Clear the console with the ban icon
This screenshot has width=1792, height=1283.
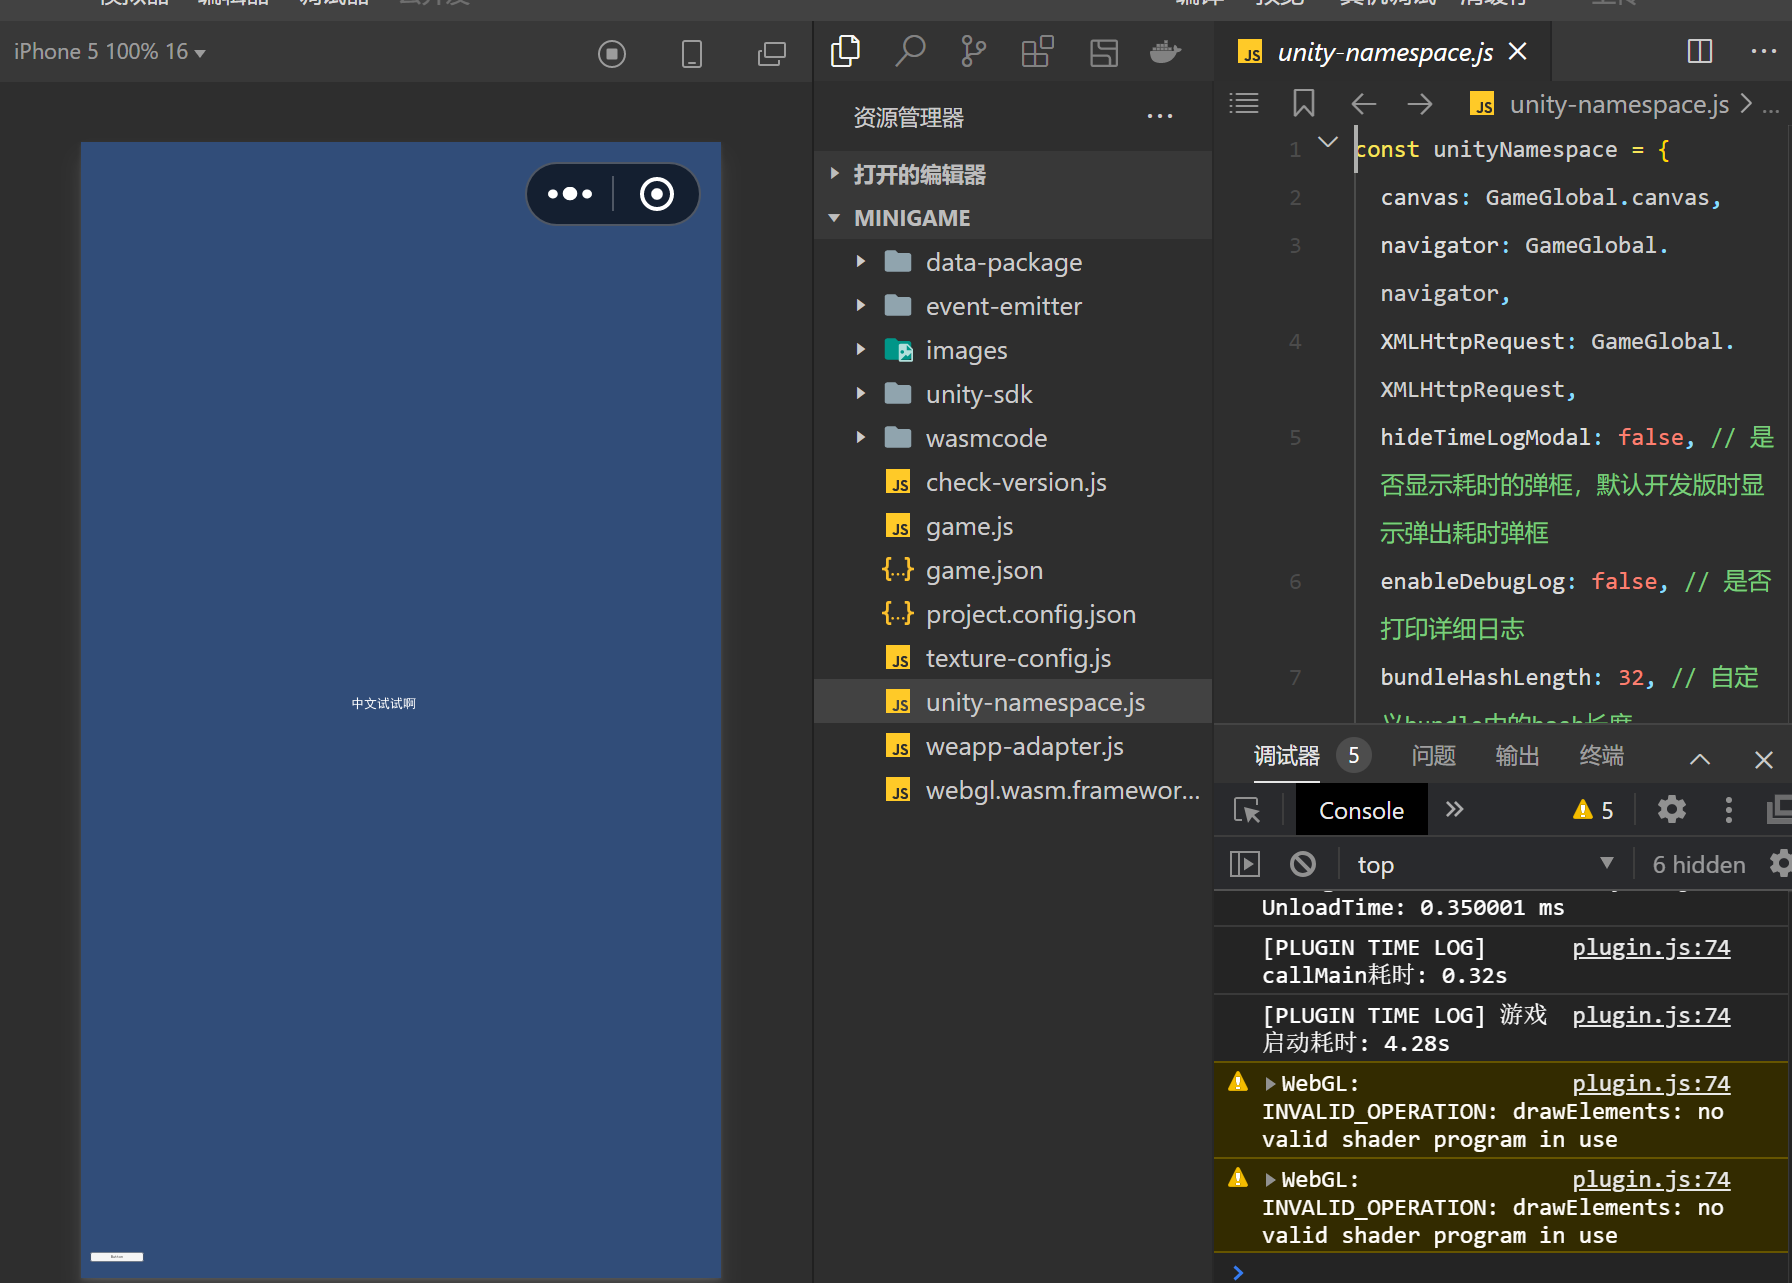1303,864
